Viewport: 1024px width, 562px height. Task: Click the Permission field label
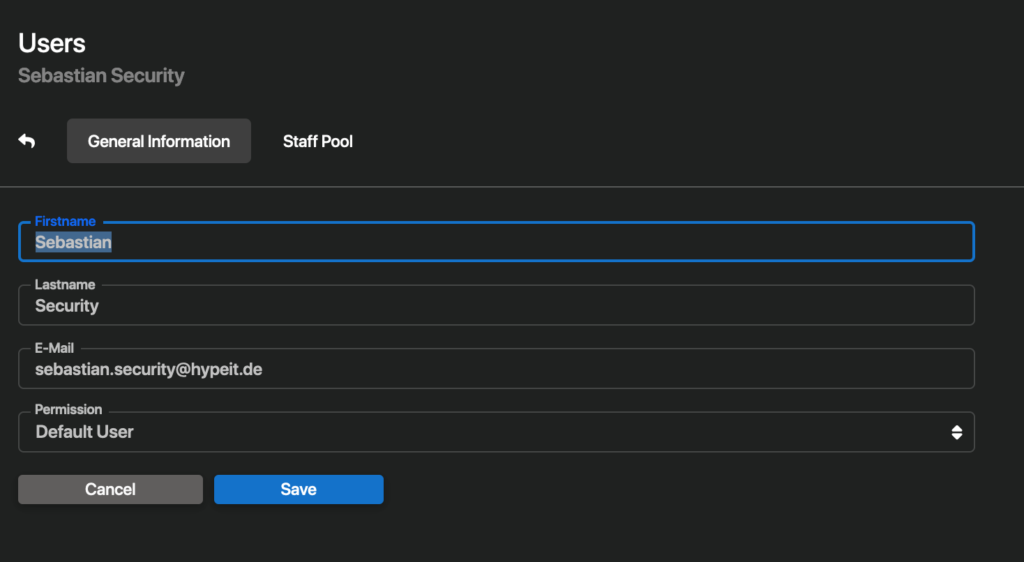point(68,410)
